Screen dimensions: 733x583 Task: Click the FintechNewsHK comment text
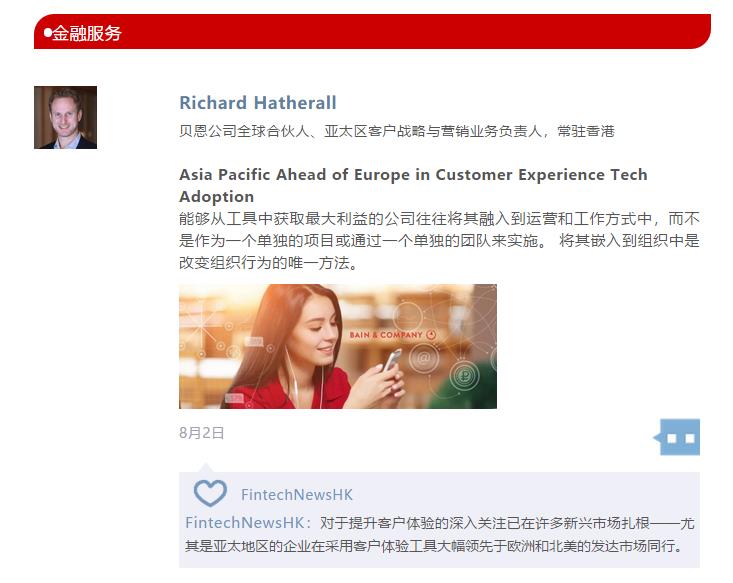pos(439,534)
